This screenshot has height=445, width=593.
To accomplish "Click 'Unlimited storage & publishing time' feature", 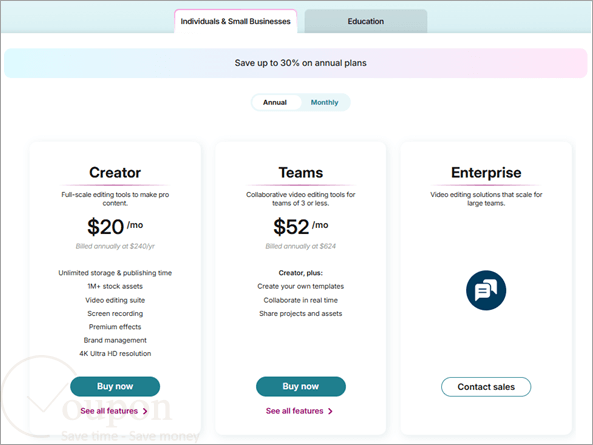I will click(115, 273).
